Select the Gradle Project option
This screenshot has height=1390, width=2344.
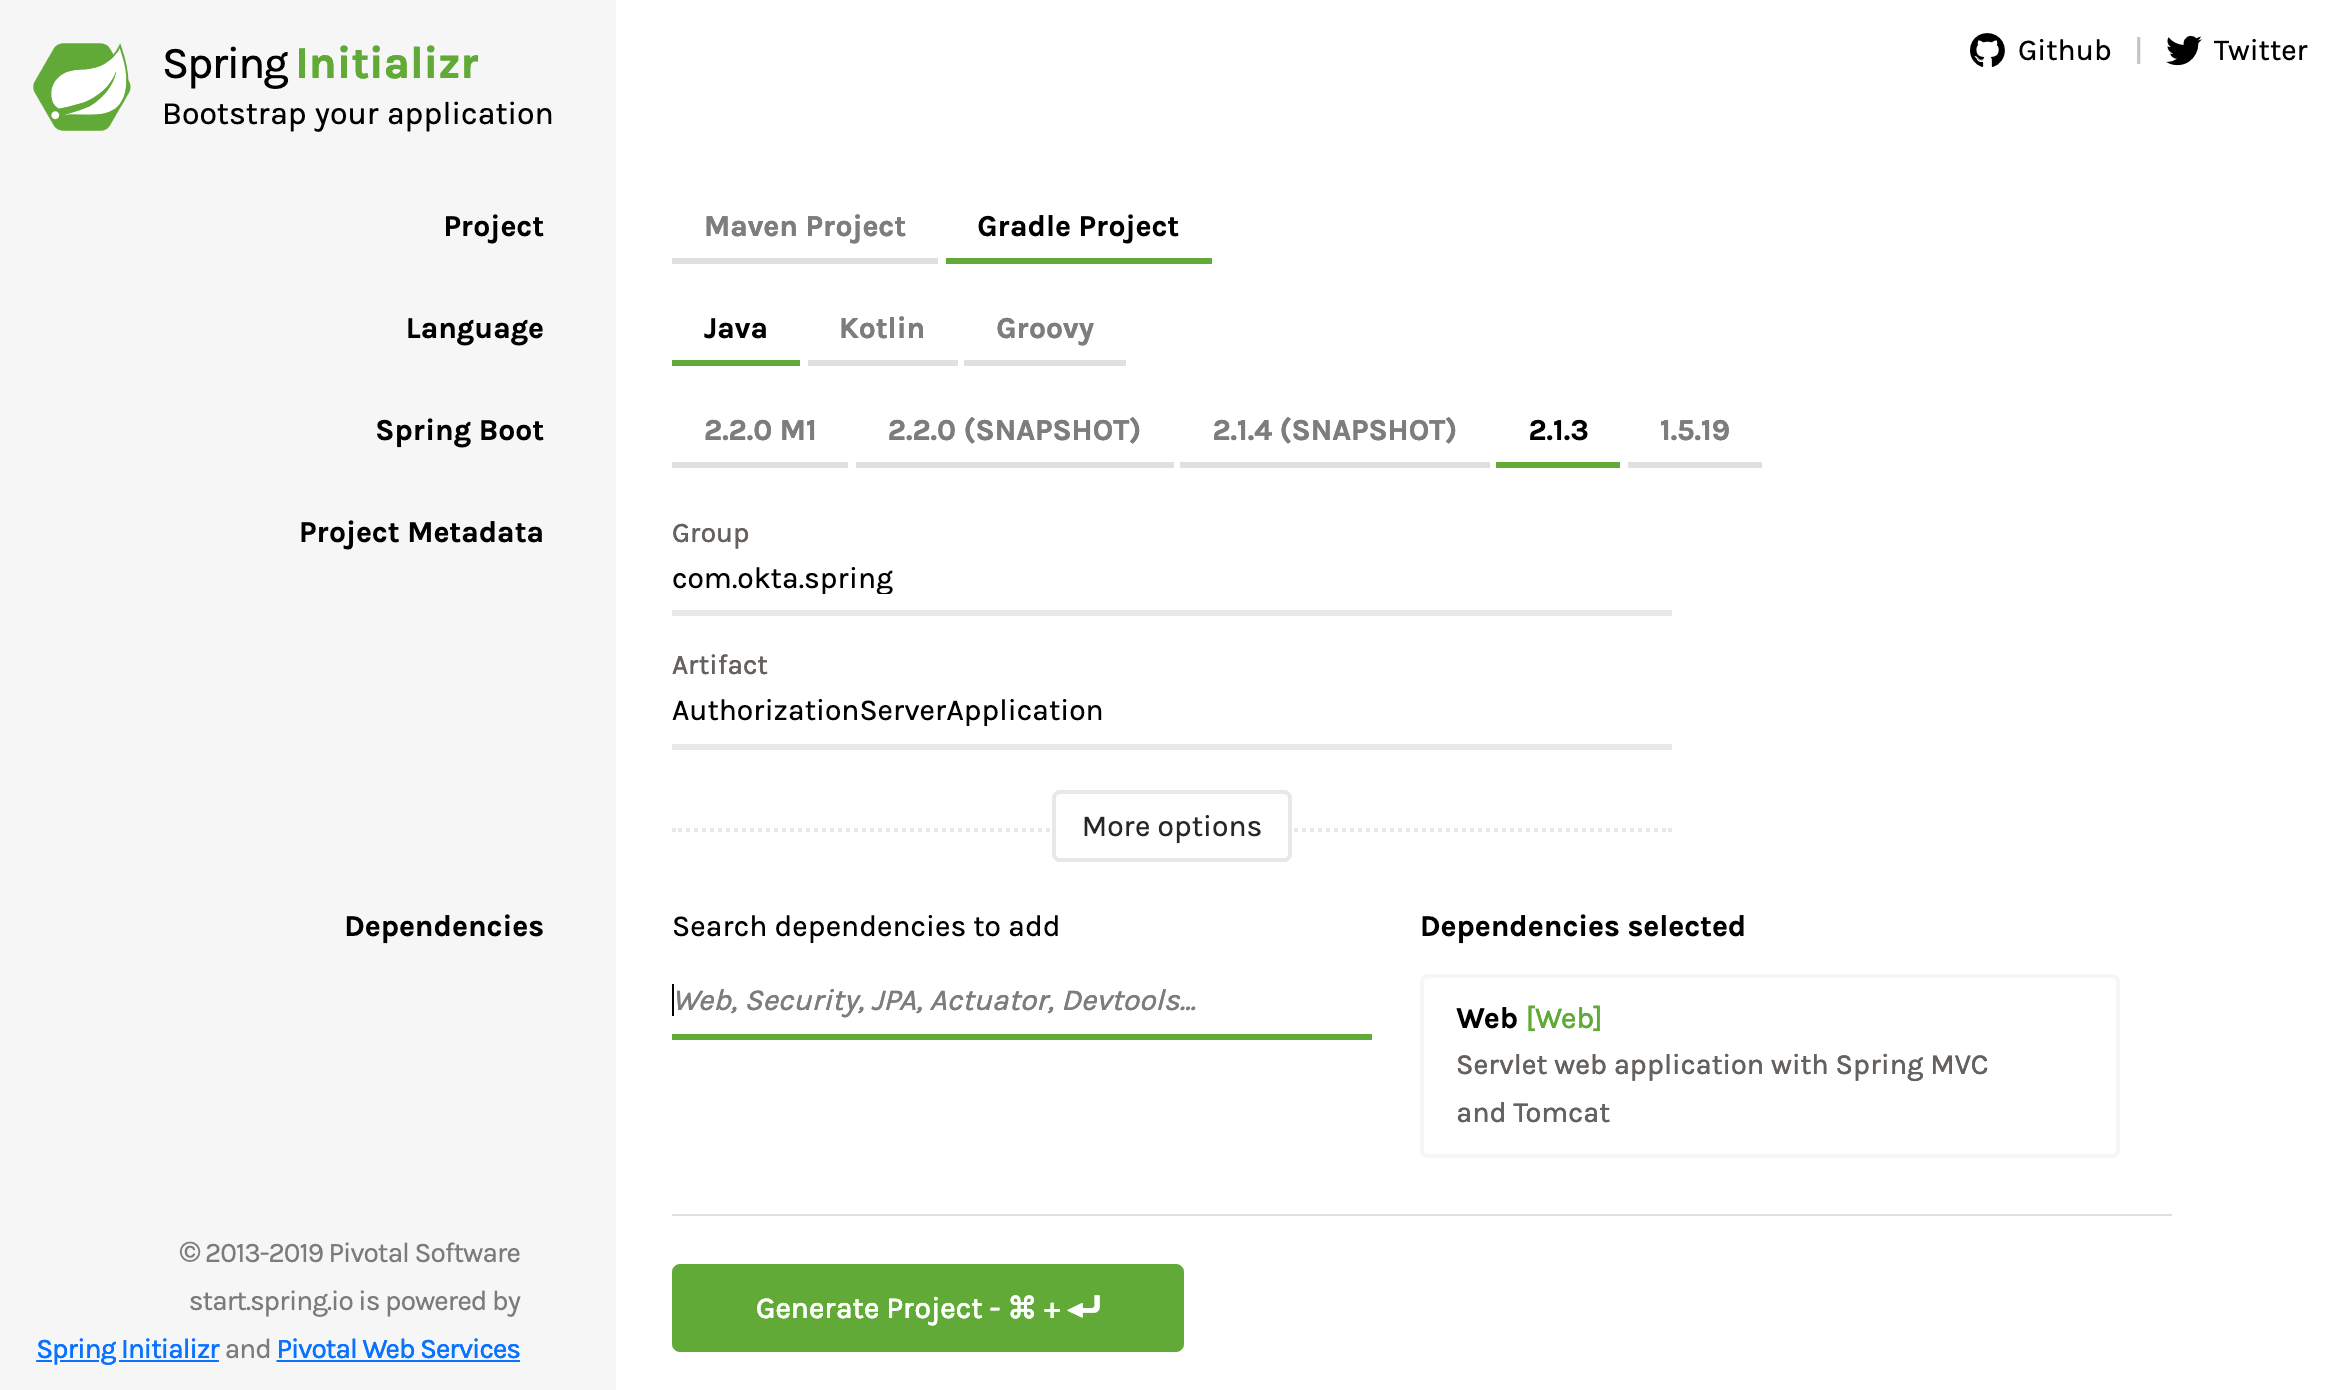click(1077, 227)
